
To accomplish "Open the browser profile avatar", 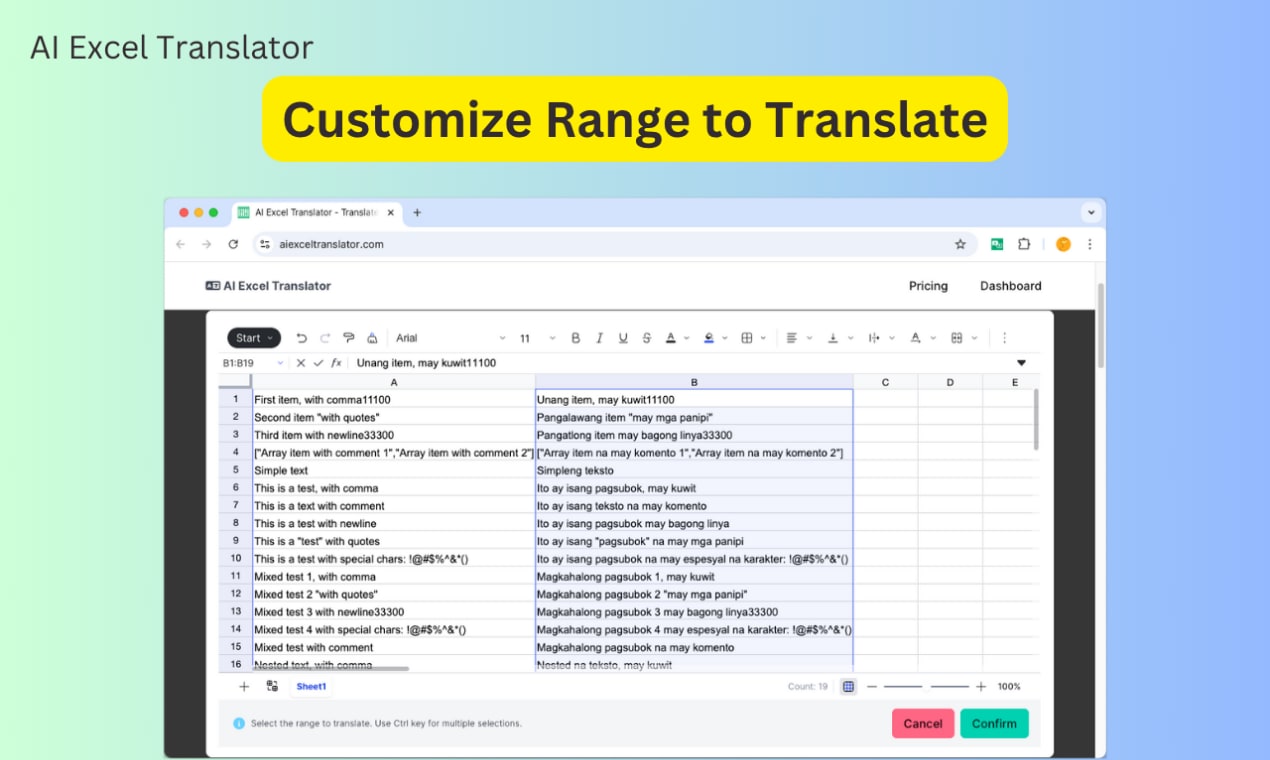I will (x=1063, y=244).
